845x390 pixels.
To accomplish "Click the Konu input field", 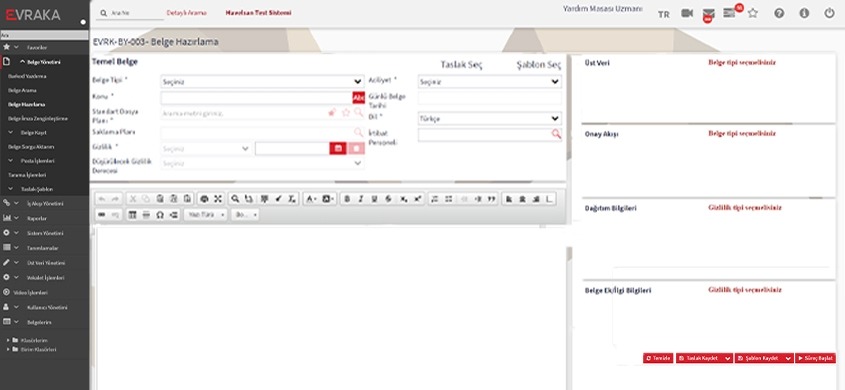I will coord(257,98).
